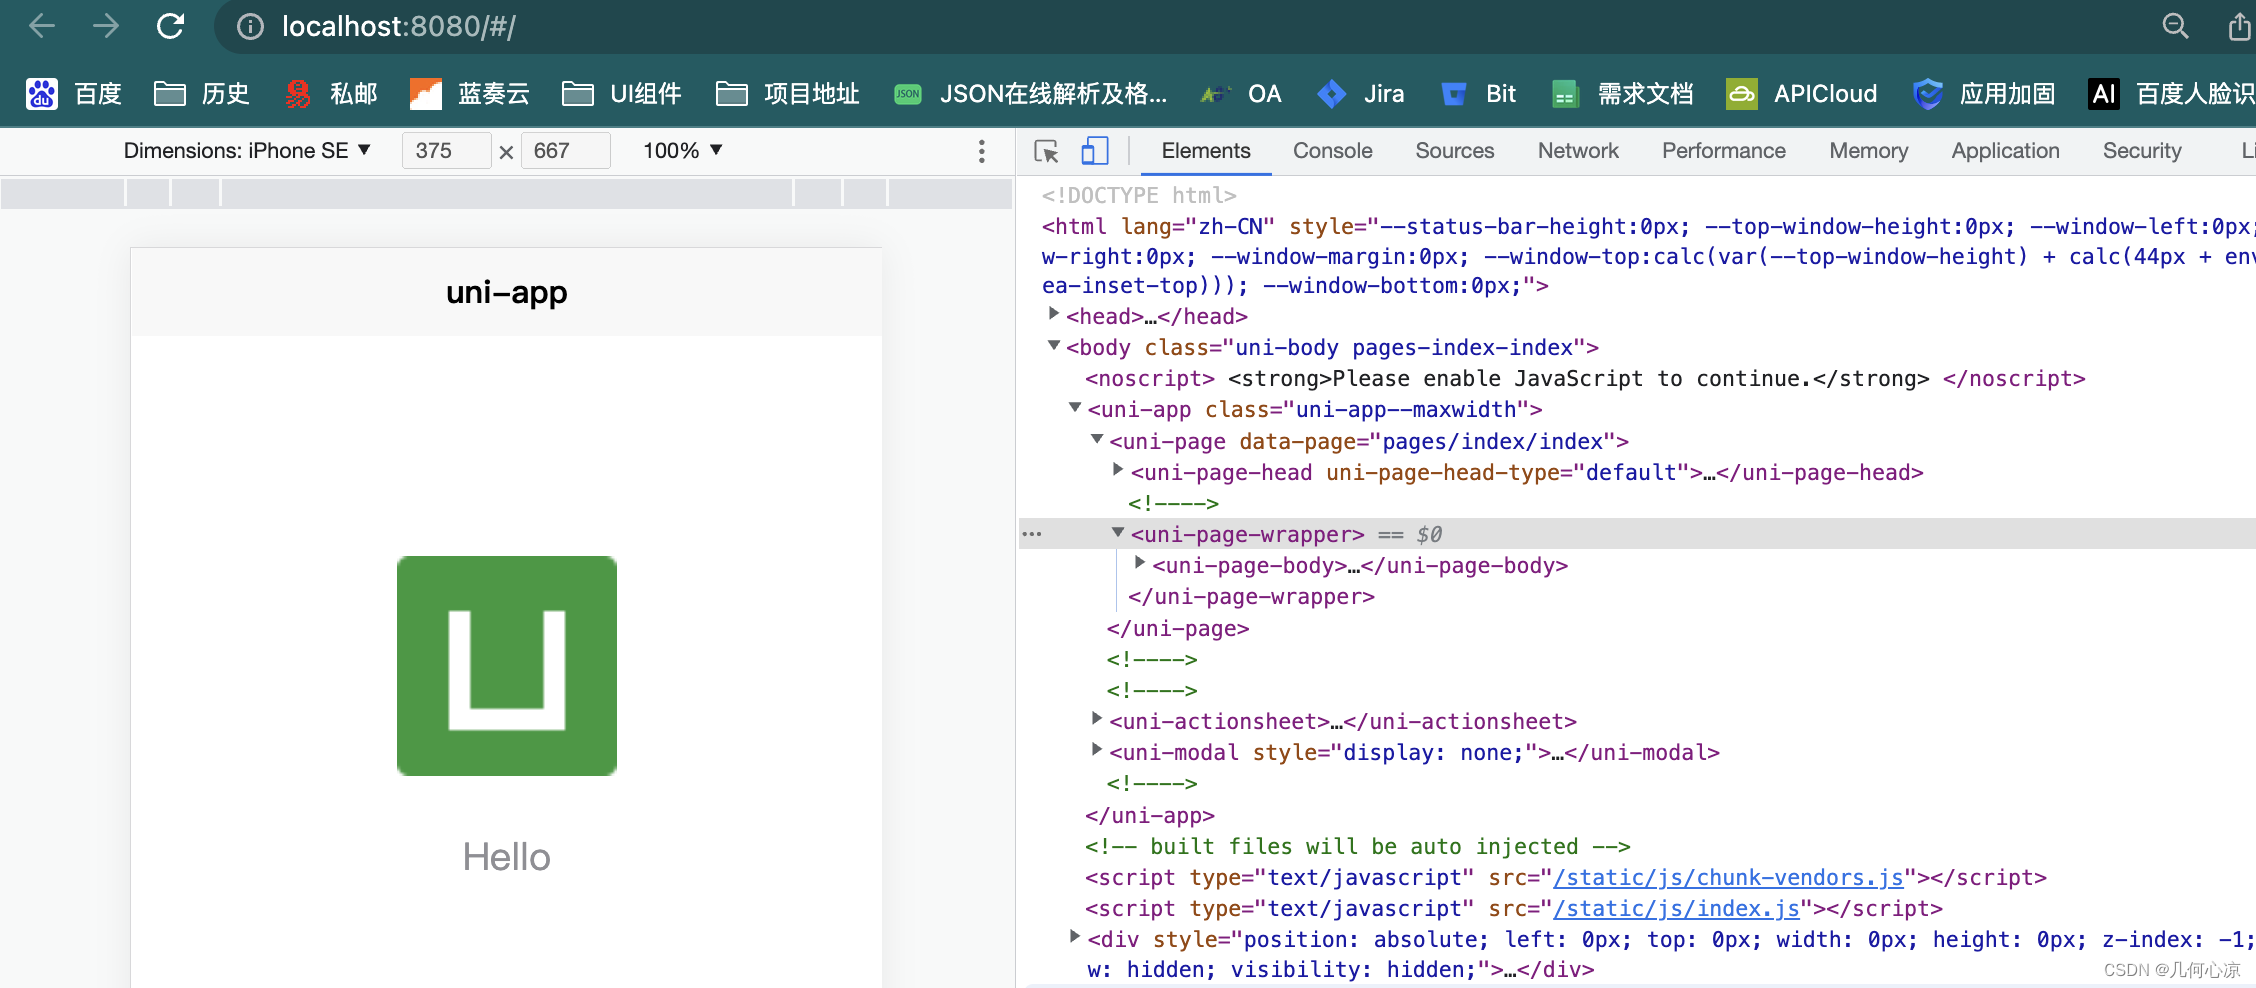
Task: Open the zoom magnifier icon in address bar
Action: (2175, 26)
